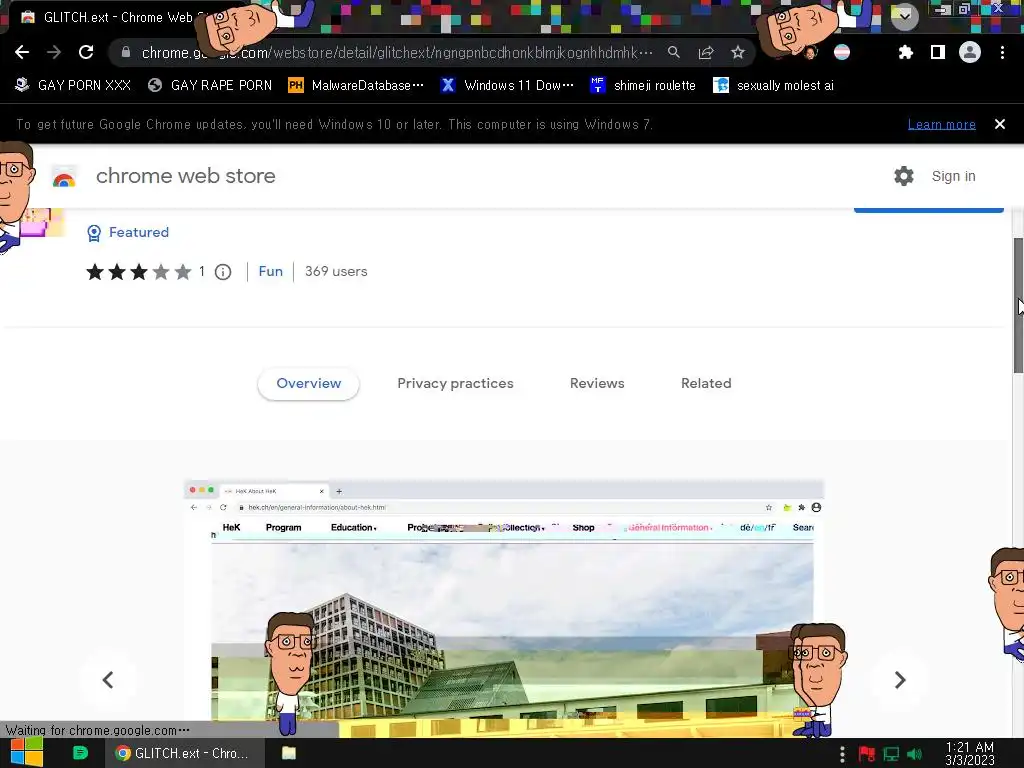Expand the tab search dropdown

point(904,16)
